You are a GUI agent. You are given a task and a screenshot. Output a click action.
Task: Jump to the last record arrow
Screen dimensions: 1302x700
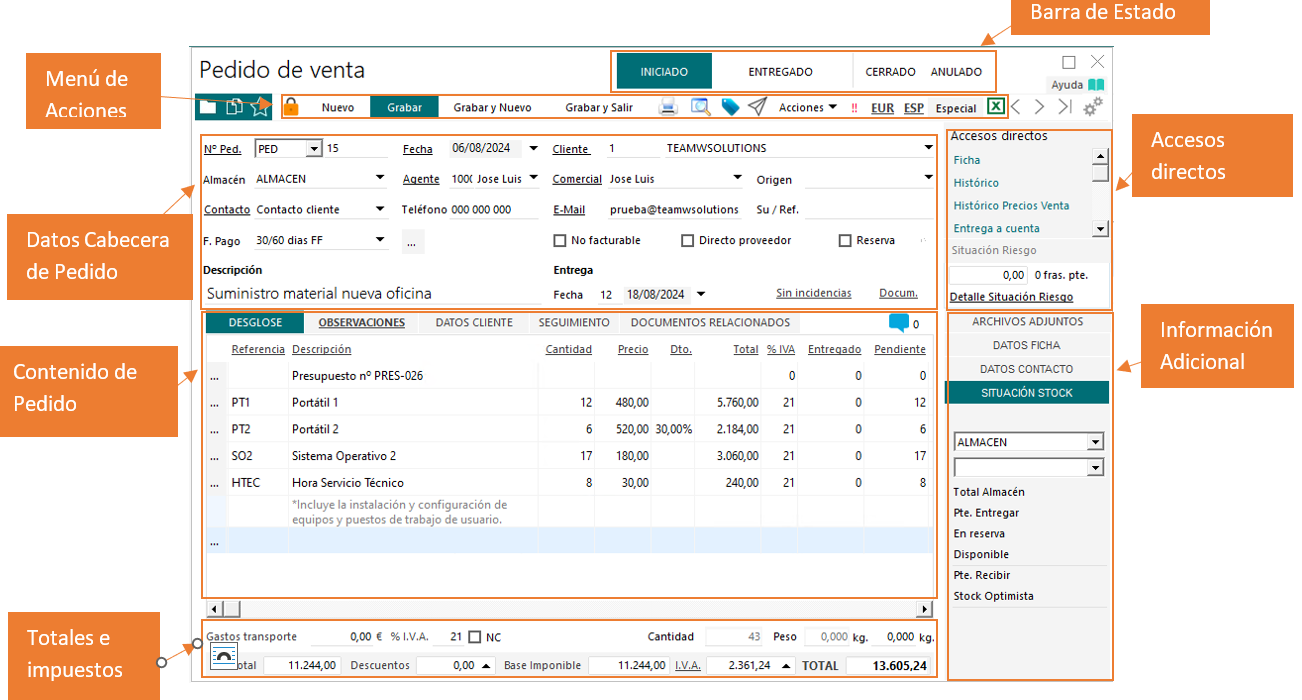point(1065,107)
